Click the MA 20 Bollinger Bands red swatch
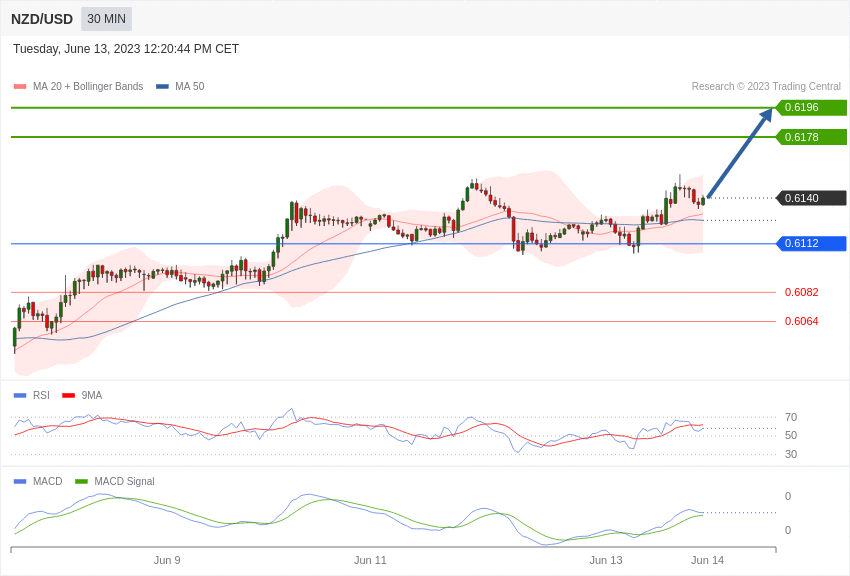The image size is (850, 576). click(20, 87)
